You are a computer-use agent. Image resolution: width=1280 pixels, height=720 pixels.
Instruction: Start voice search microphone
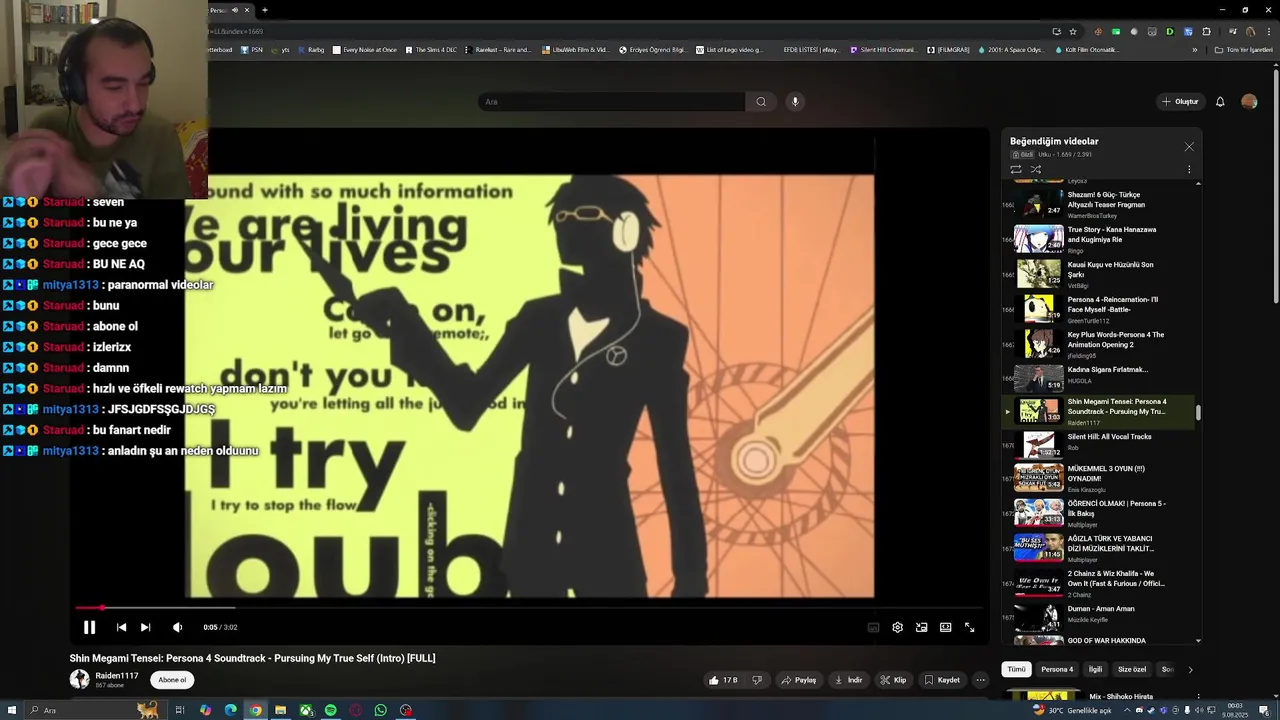point(795,101)
